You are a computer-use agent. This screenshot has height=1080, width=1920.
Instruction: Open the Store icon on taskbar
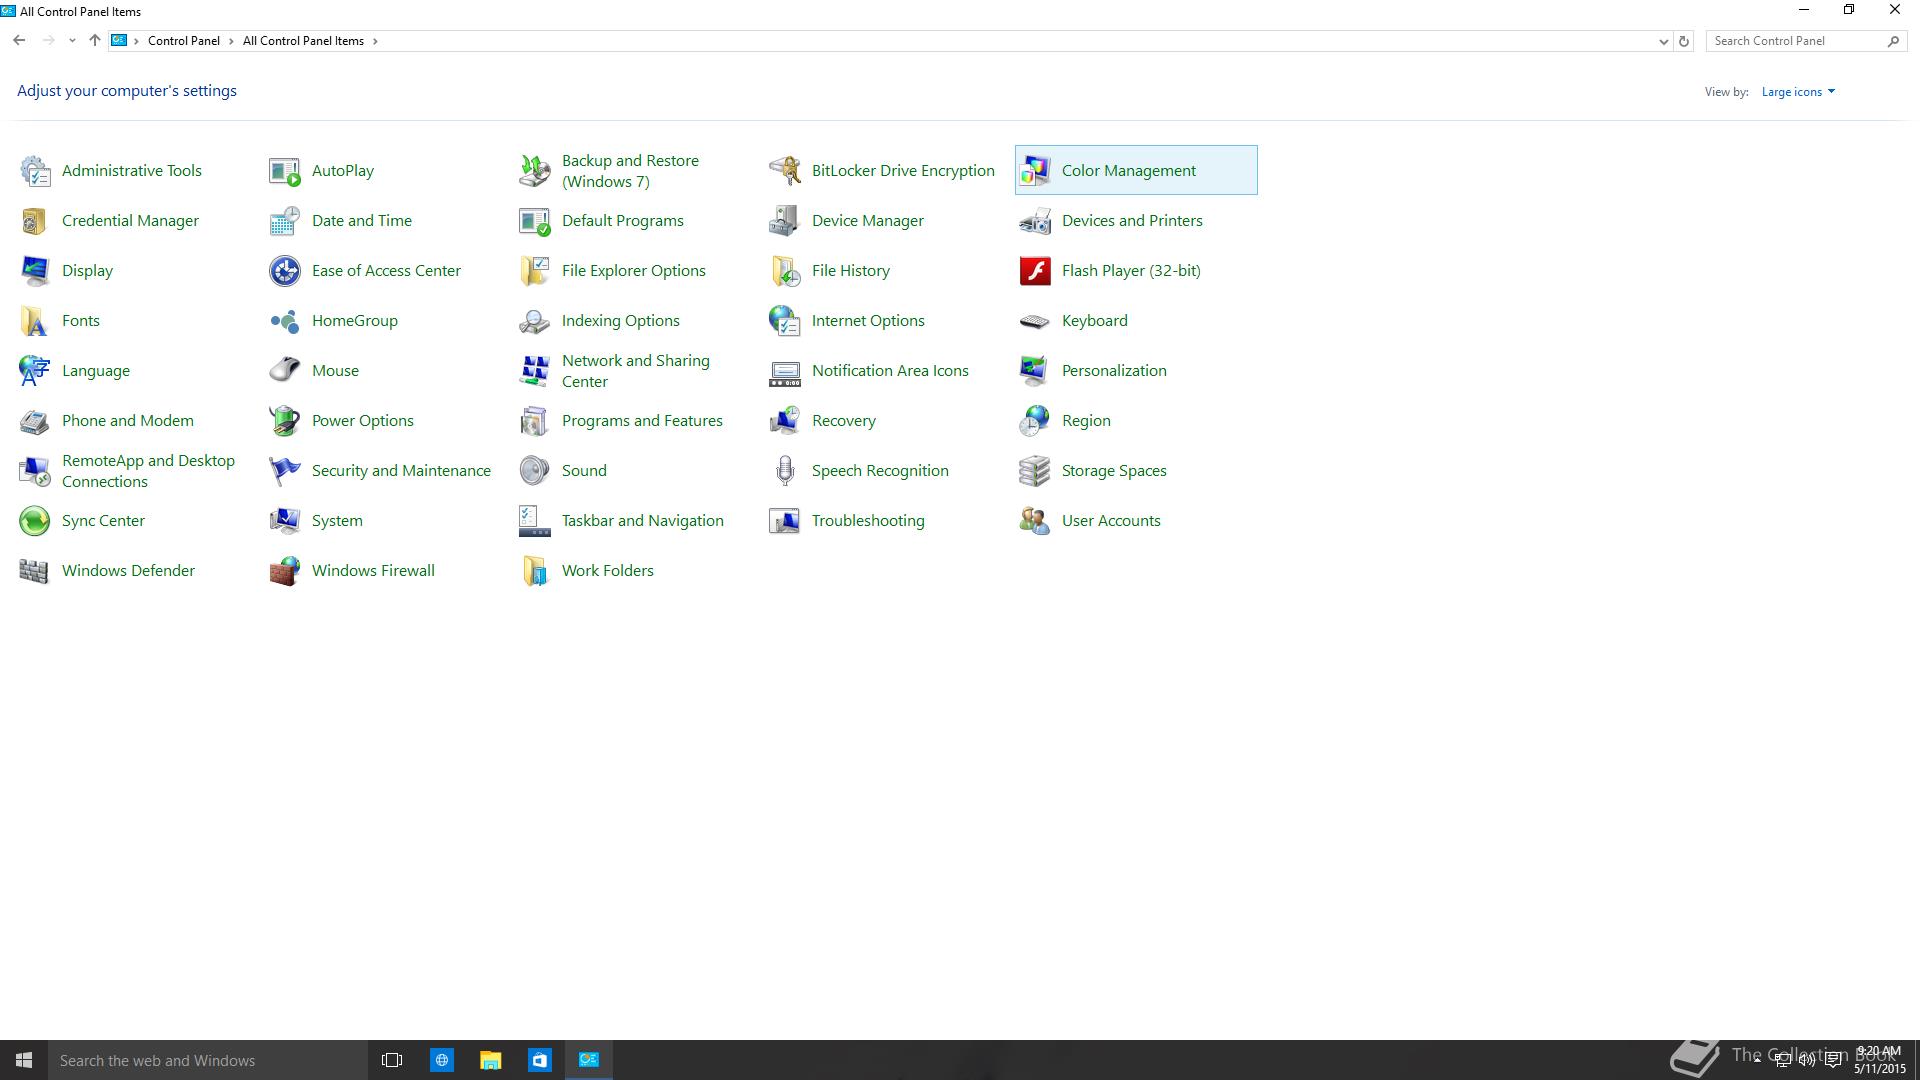click(x=539, y=1060)
